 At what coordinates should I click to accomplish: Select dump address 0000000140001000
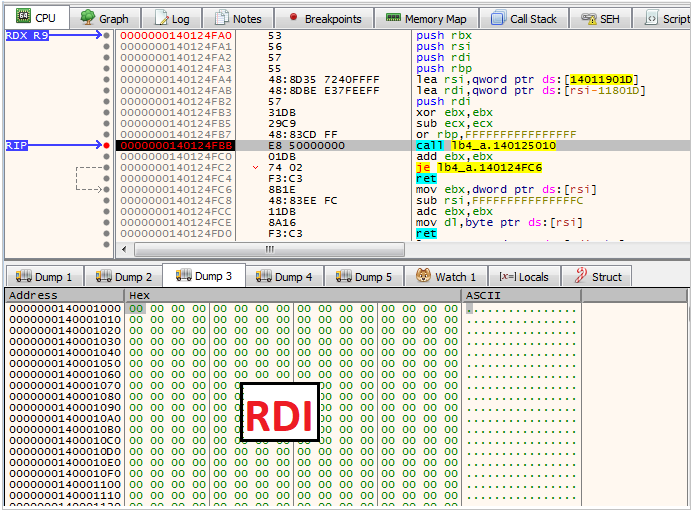point(65,309)
